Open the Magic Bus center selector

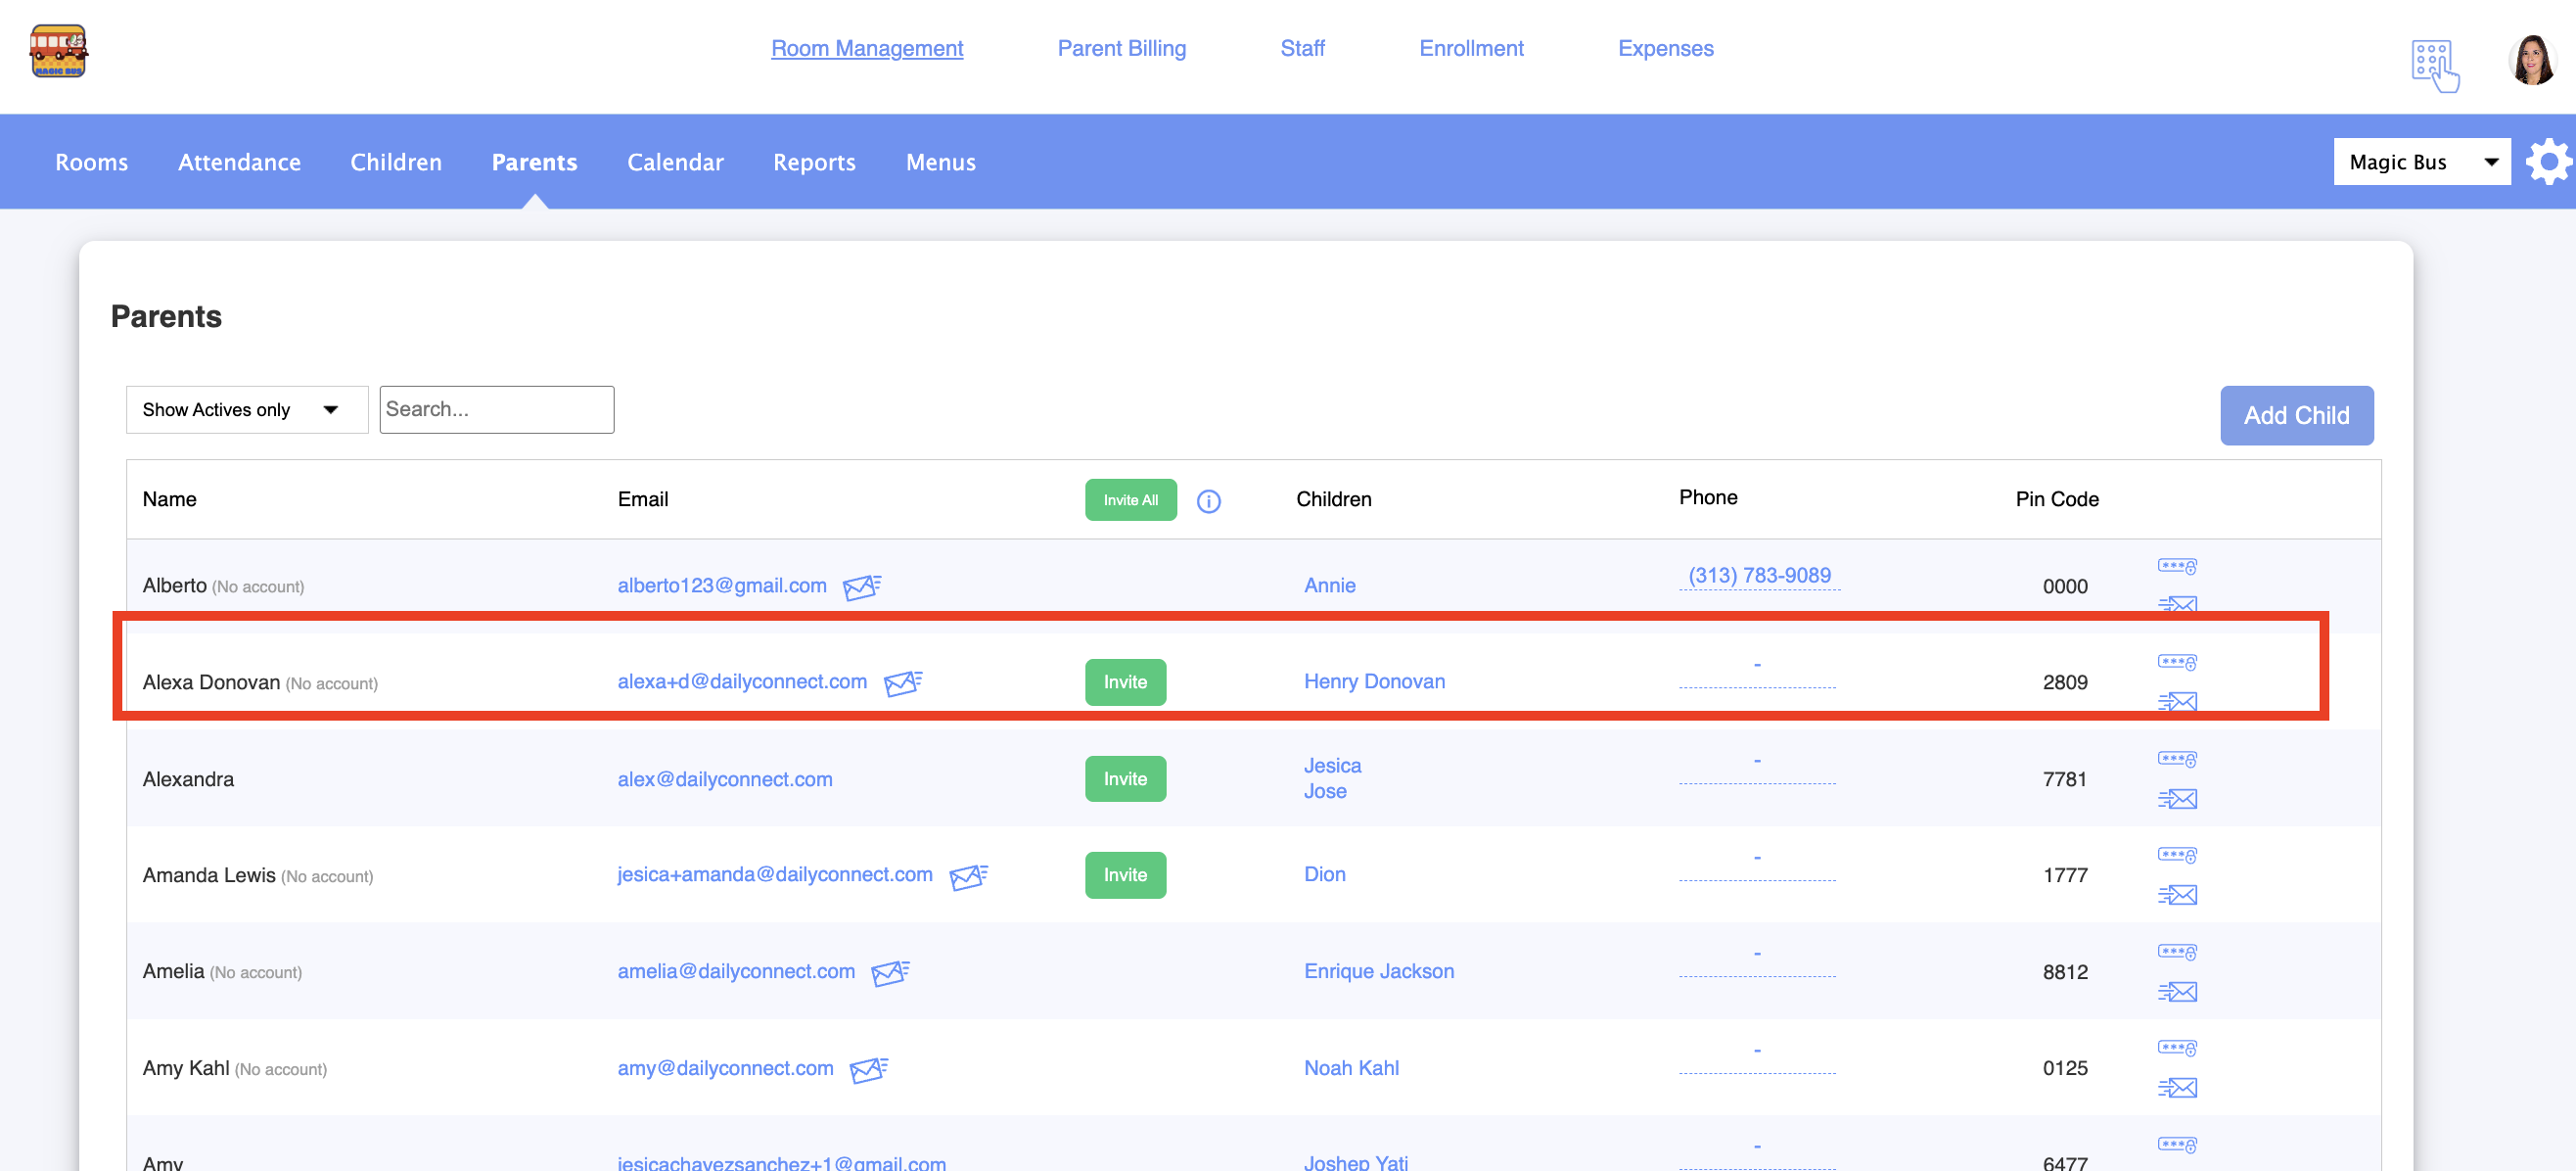coord(2420,162)
